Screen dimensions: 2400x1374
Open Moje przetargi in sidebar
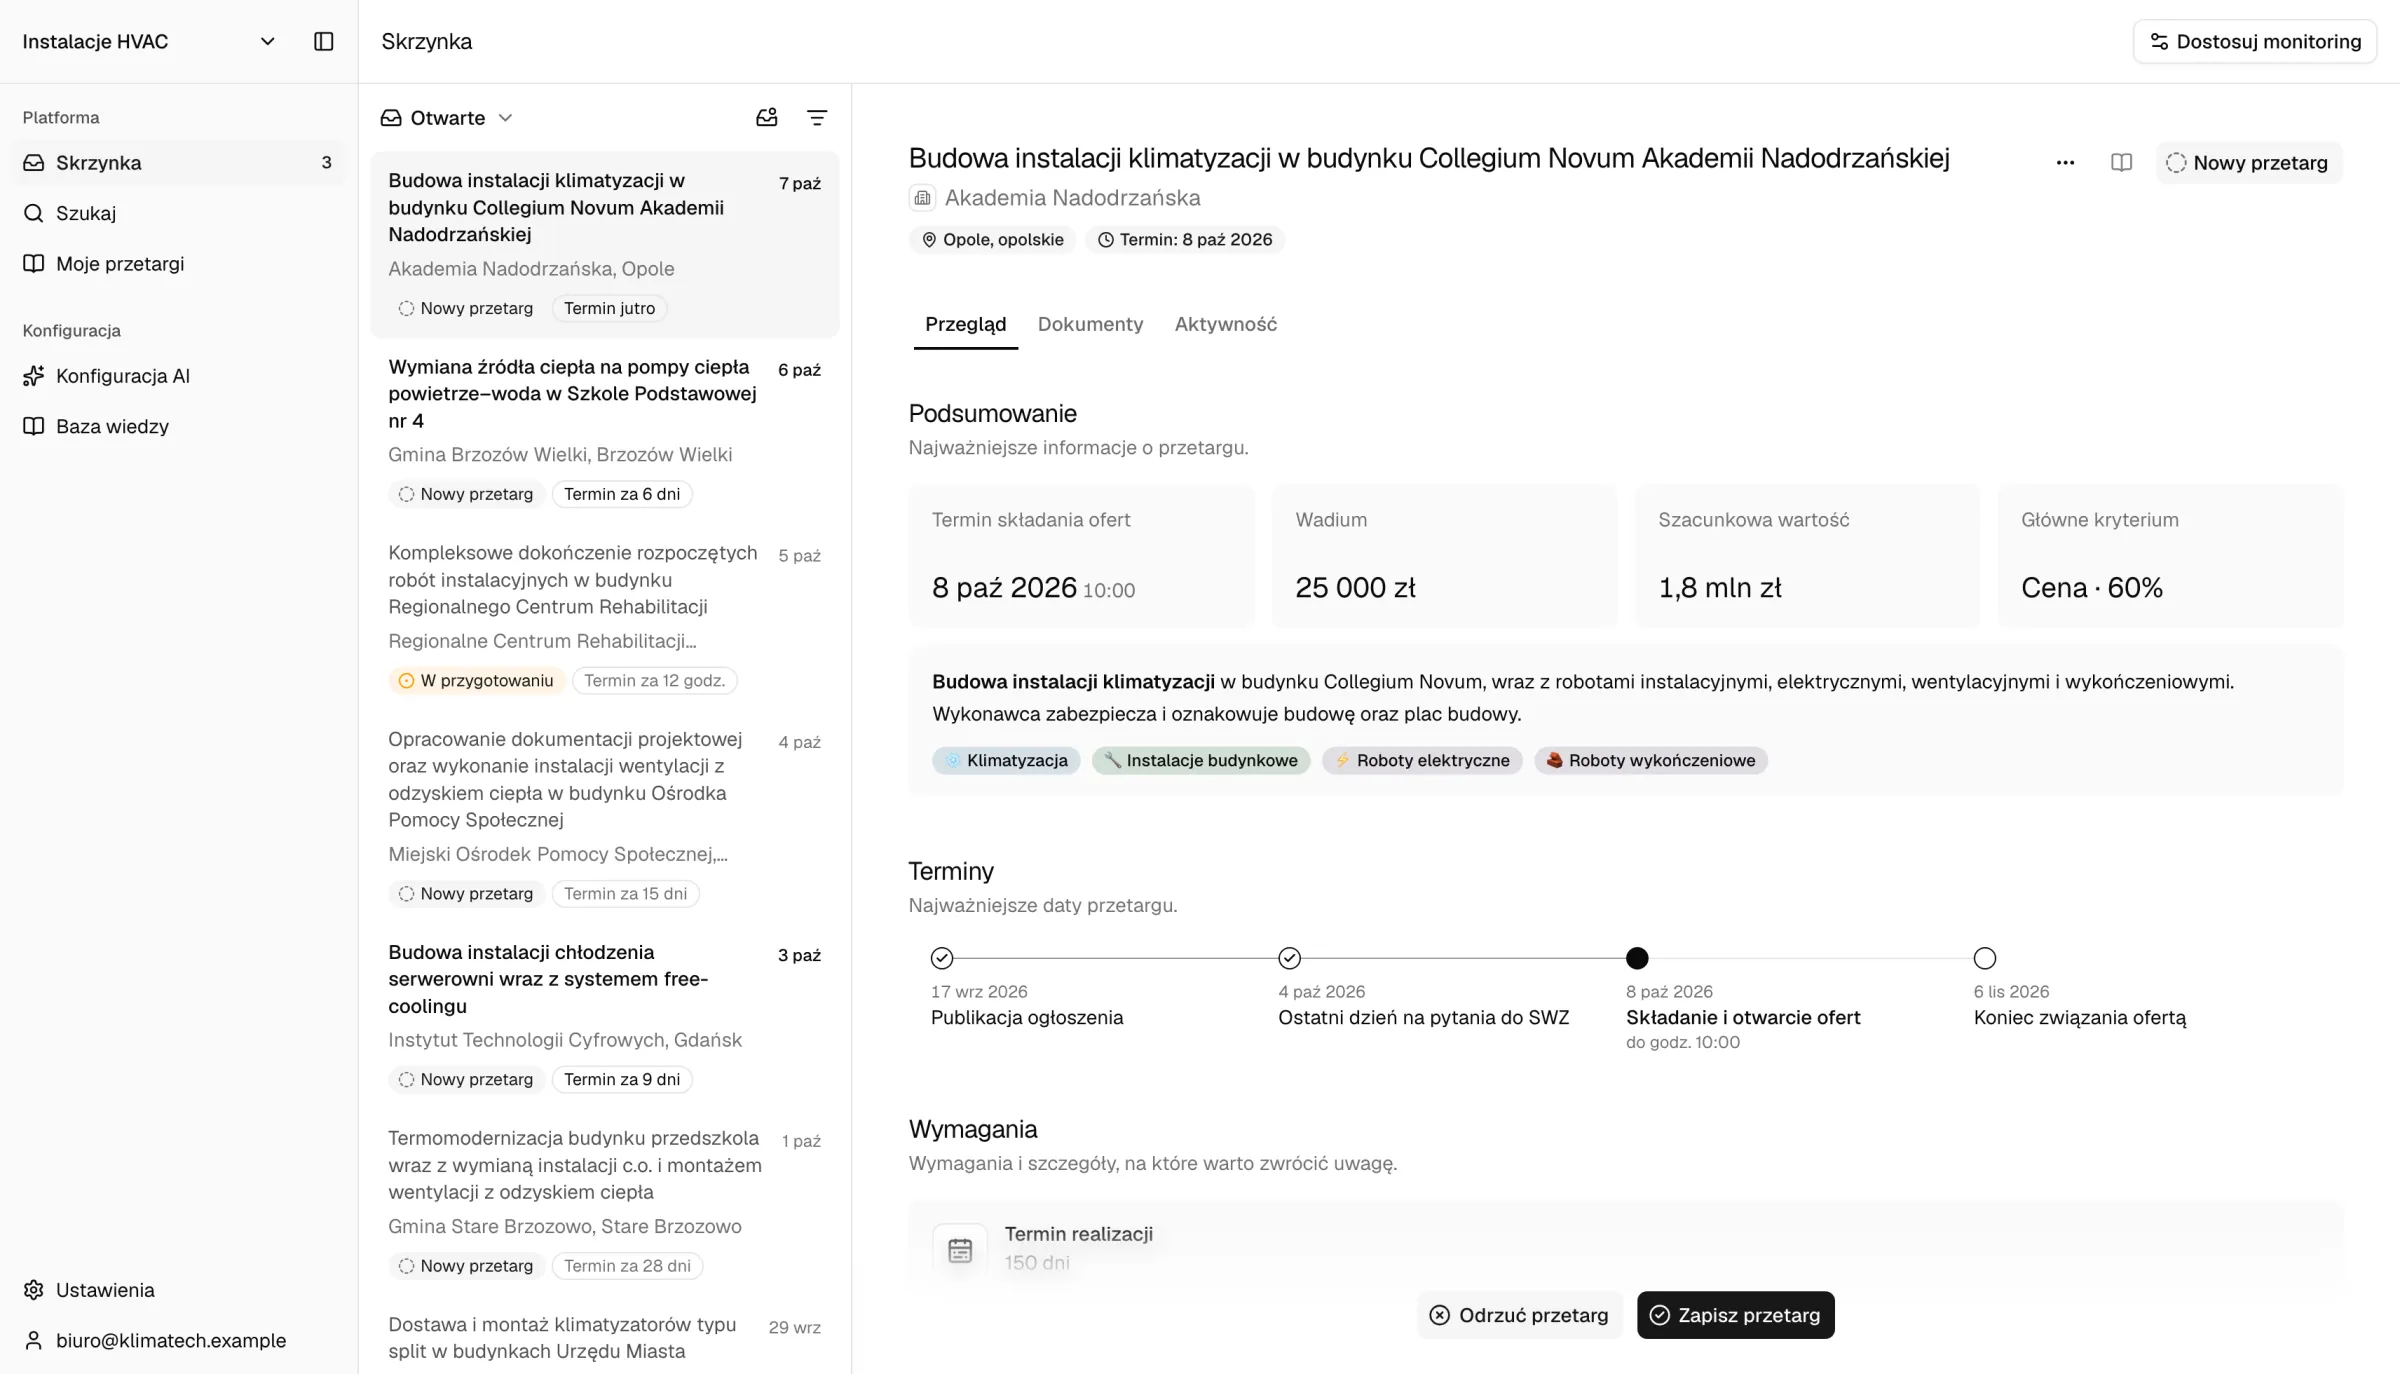pyautogui.click(x=179, y=263)
